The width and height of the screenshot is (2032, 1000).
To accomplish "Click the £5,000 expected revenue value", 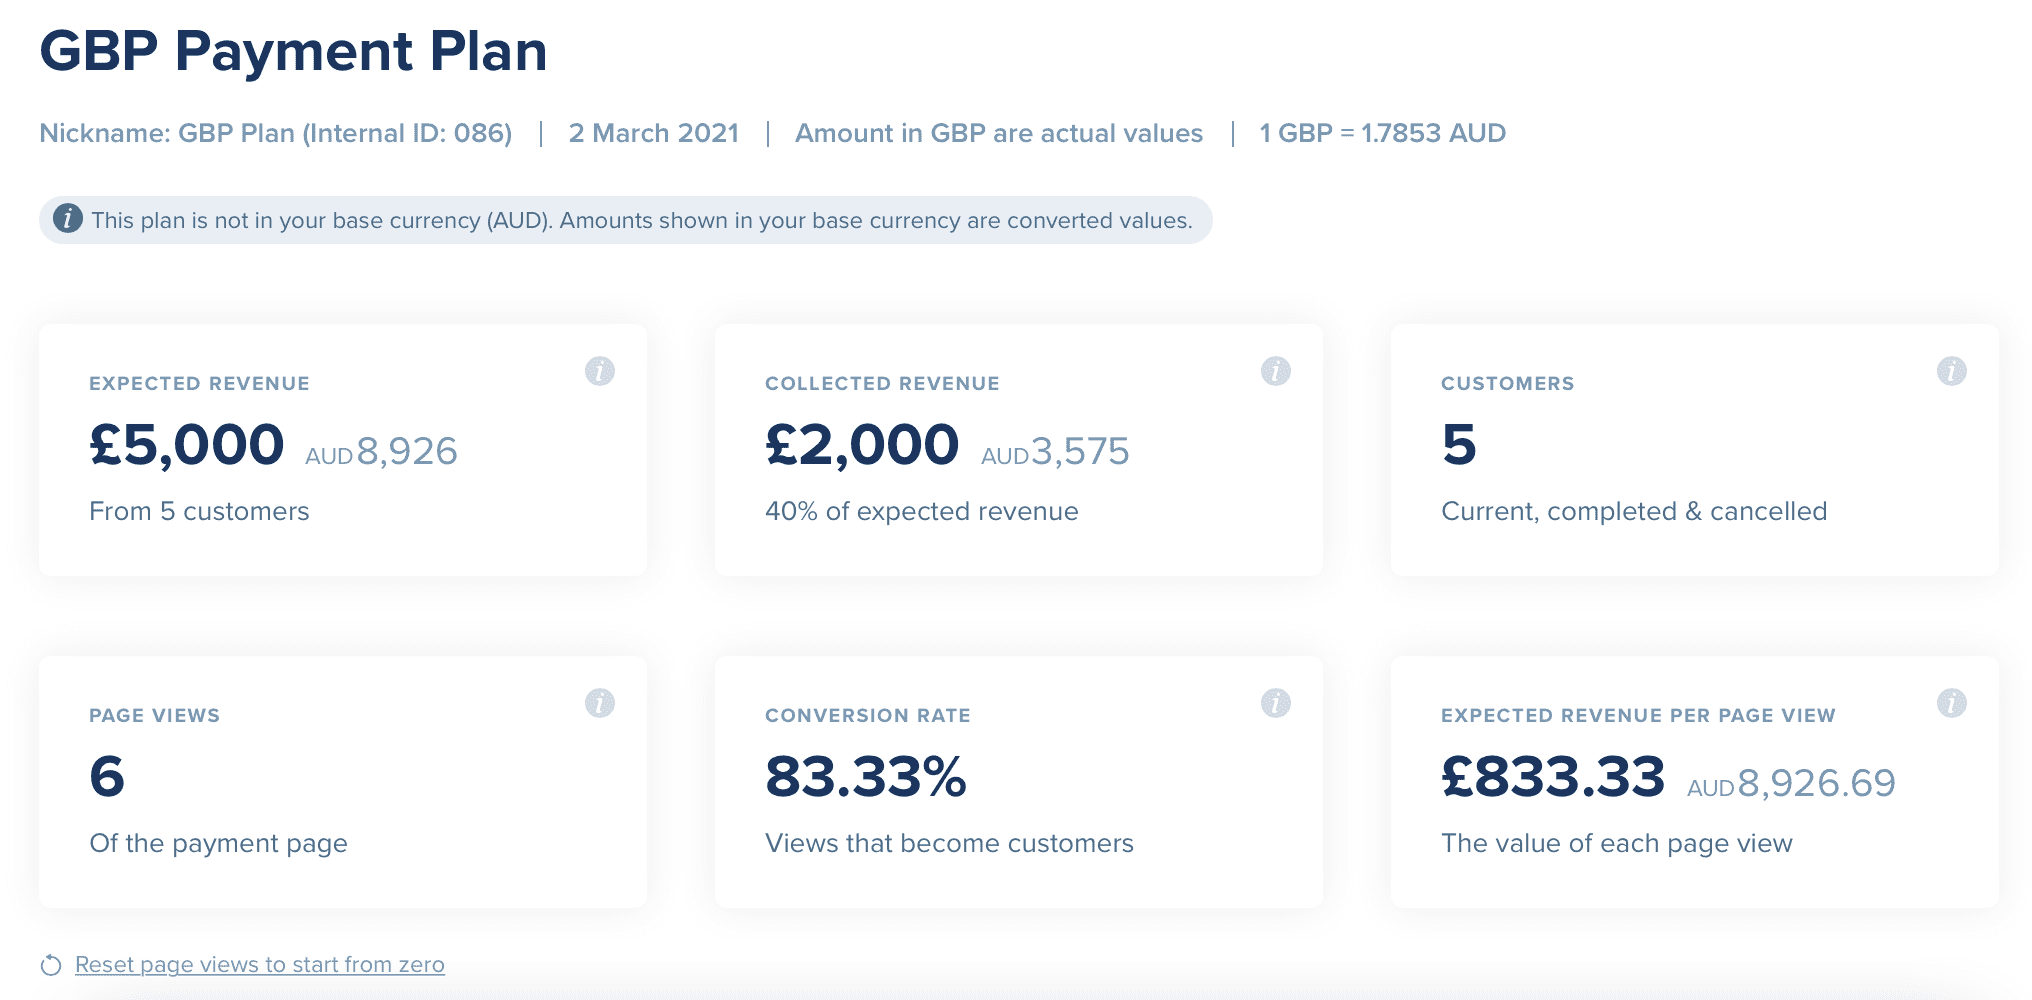I will click(187, 445).
